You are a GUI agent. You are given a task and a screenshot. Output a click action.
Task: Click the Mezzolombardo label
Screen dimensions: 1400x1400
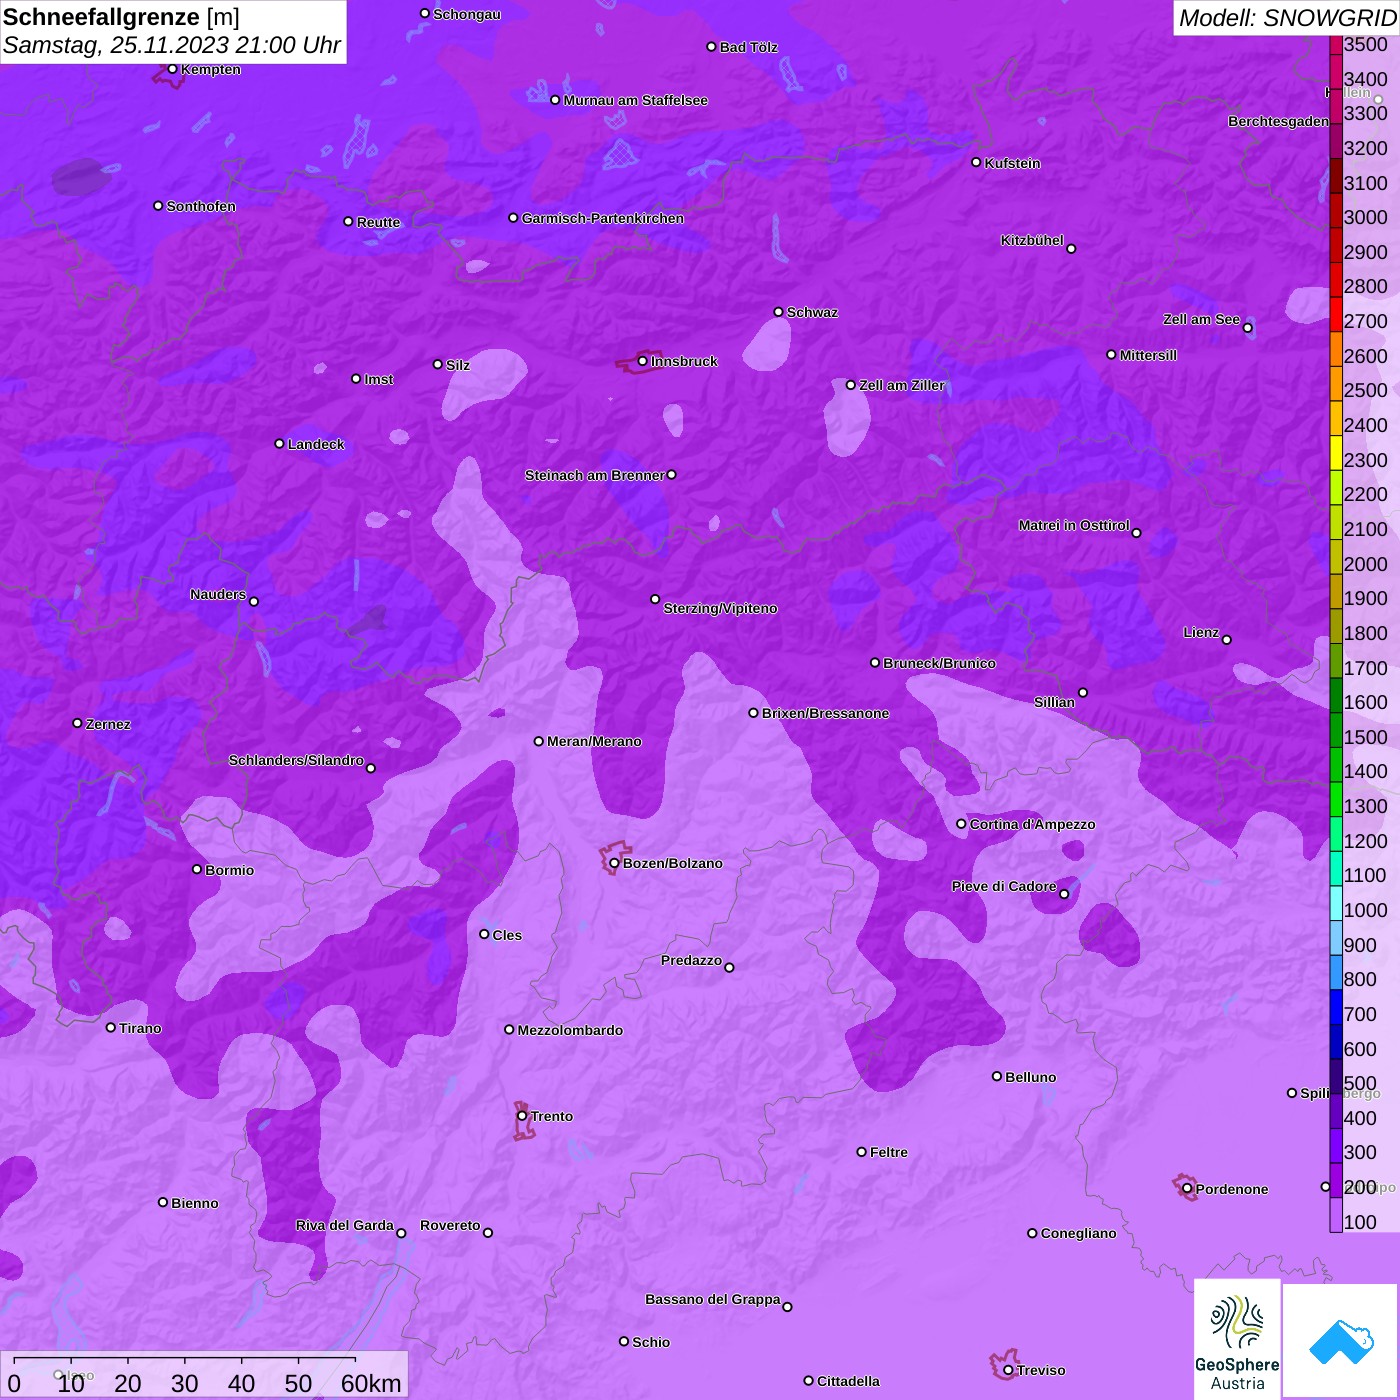(x=570, y=1030)
